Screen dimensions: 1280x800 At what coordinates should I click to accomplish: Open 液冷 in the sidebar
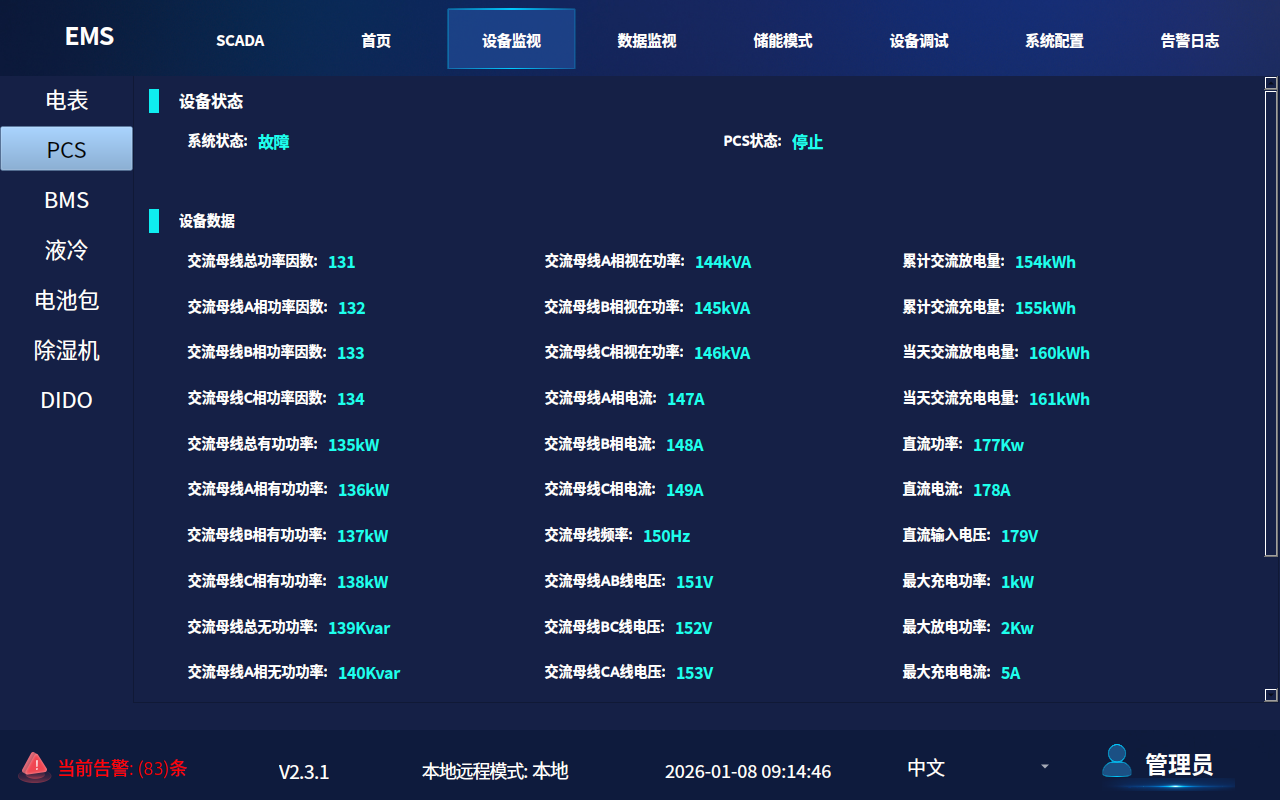pyautogui.click(x=67, y=250)
